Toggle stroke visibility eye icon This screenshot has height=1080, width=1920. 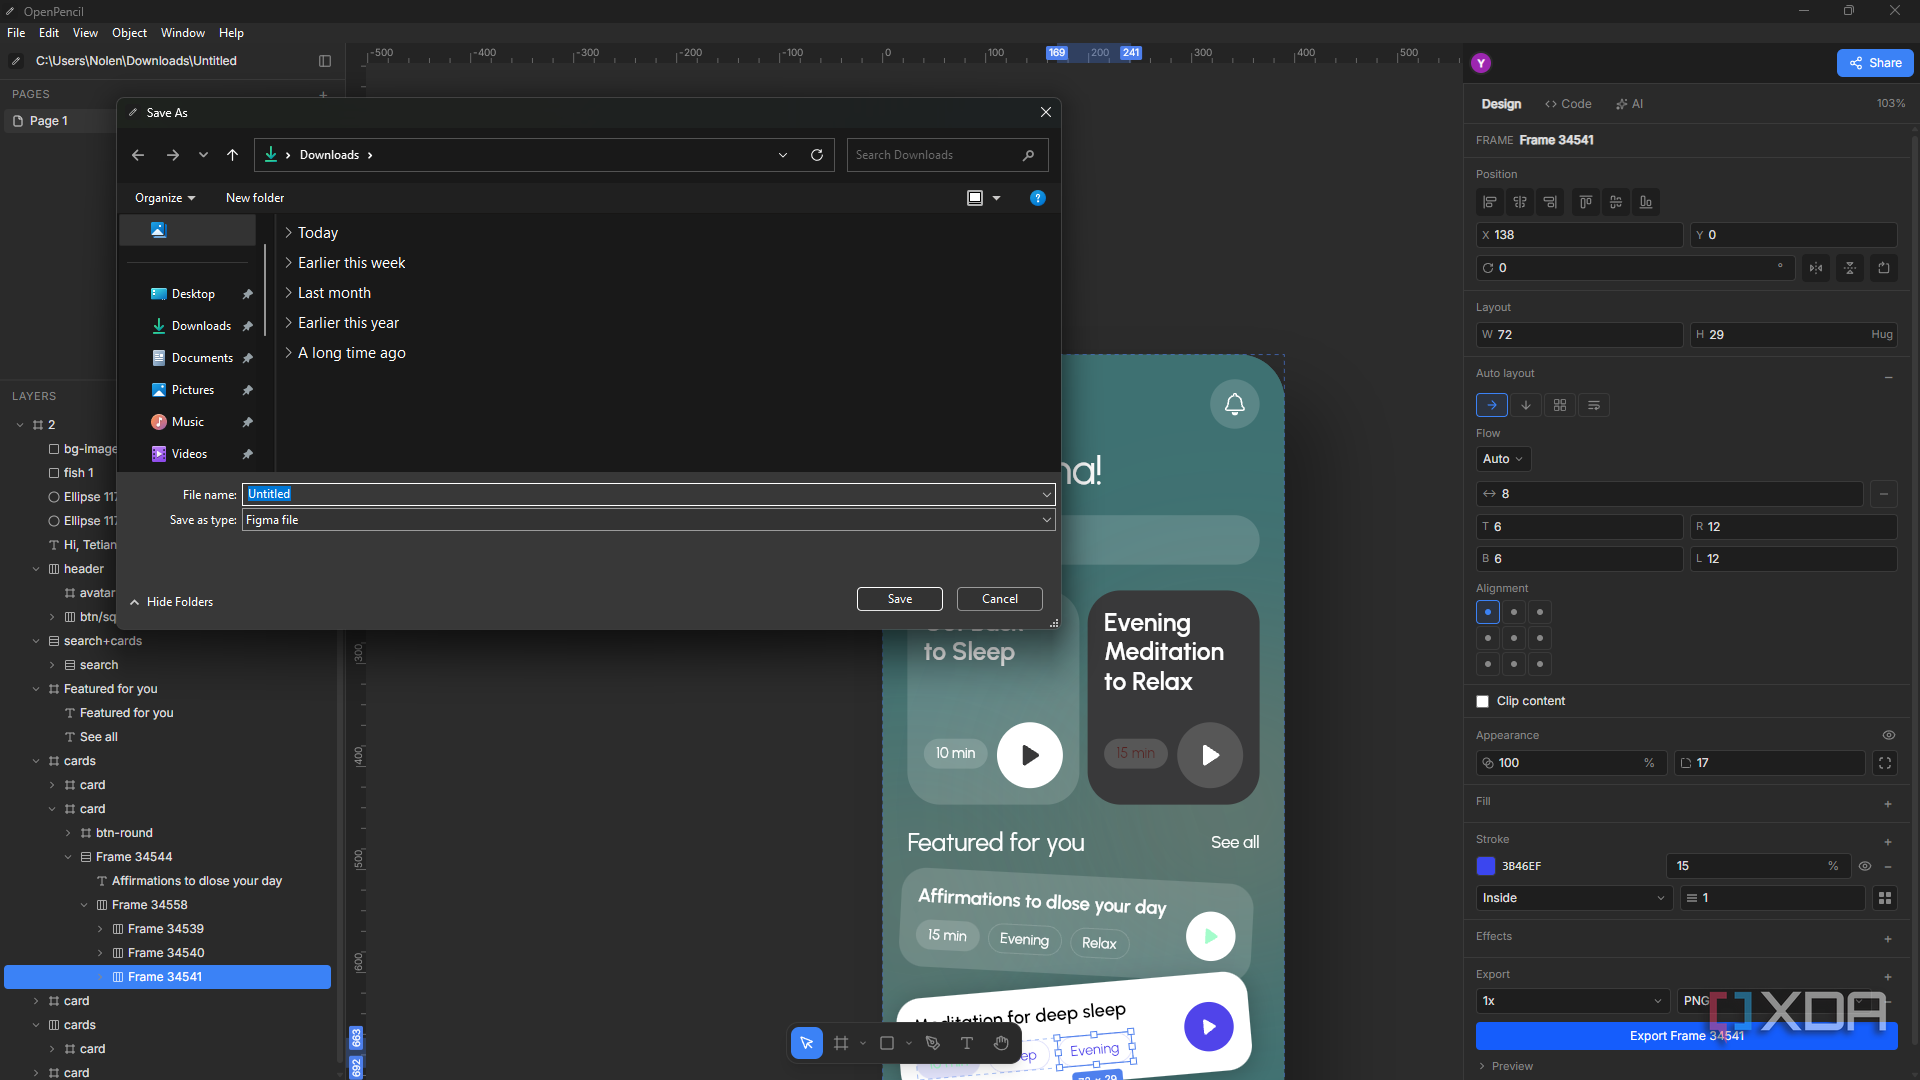coord(1865,866)
